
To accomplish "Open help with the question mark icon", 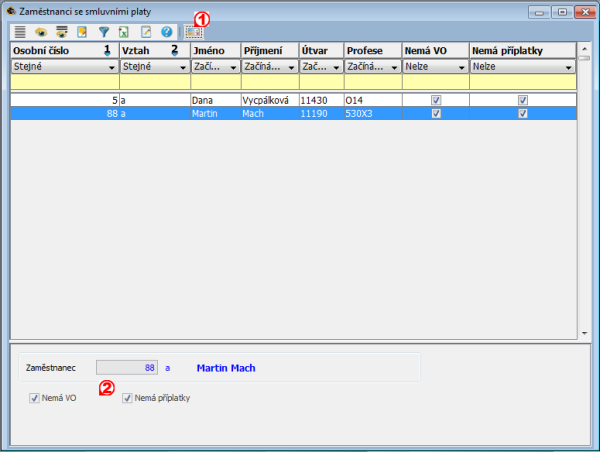I will [166, 32].
